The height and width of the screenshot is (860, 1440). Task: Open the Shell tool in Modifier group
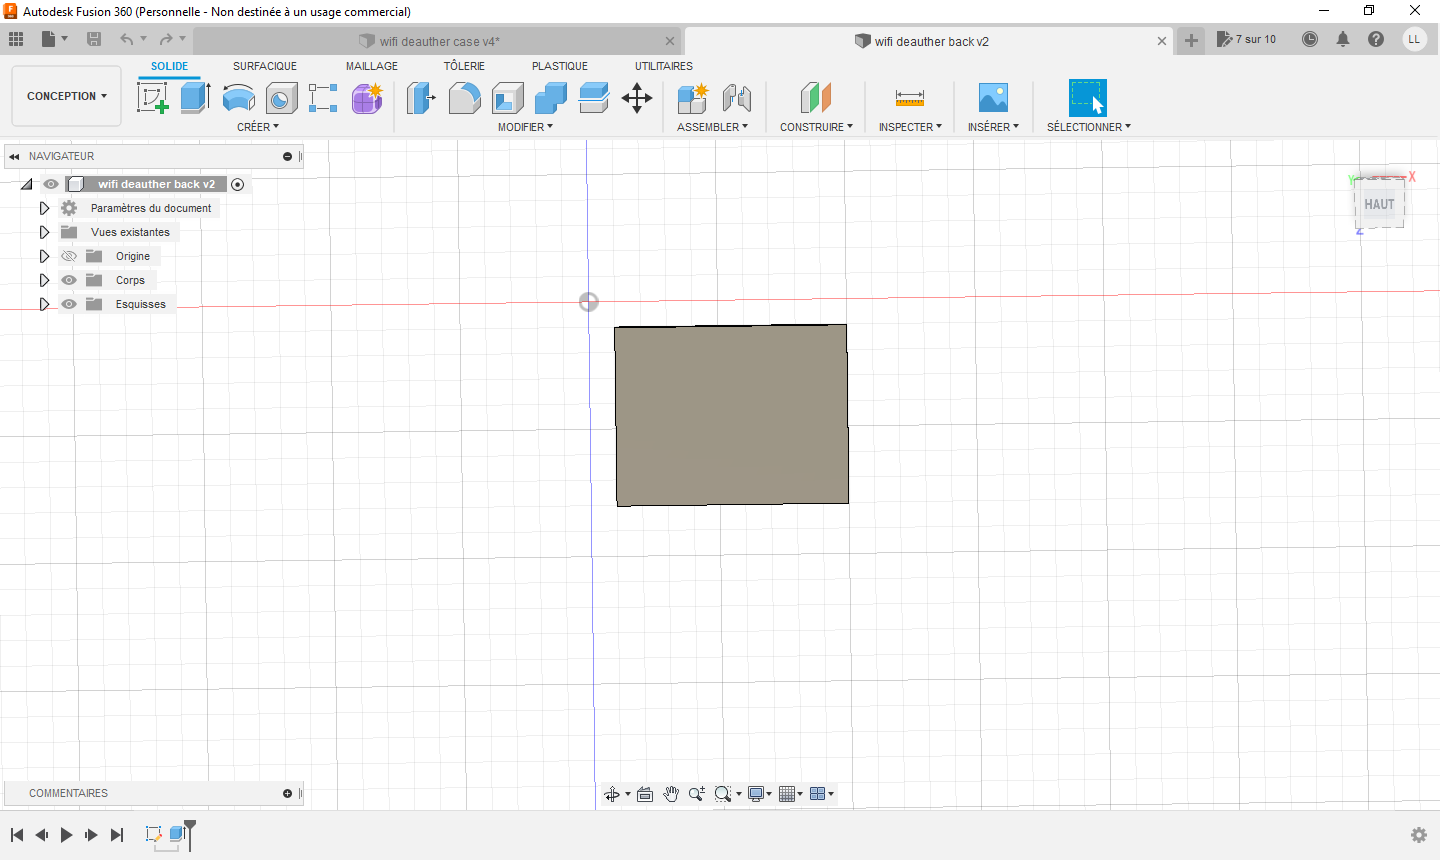507,98
